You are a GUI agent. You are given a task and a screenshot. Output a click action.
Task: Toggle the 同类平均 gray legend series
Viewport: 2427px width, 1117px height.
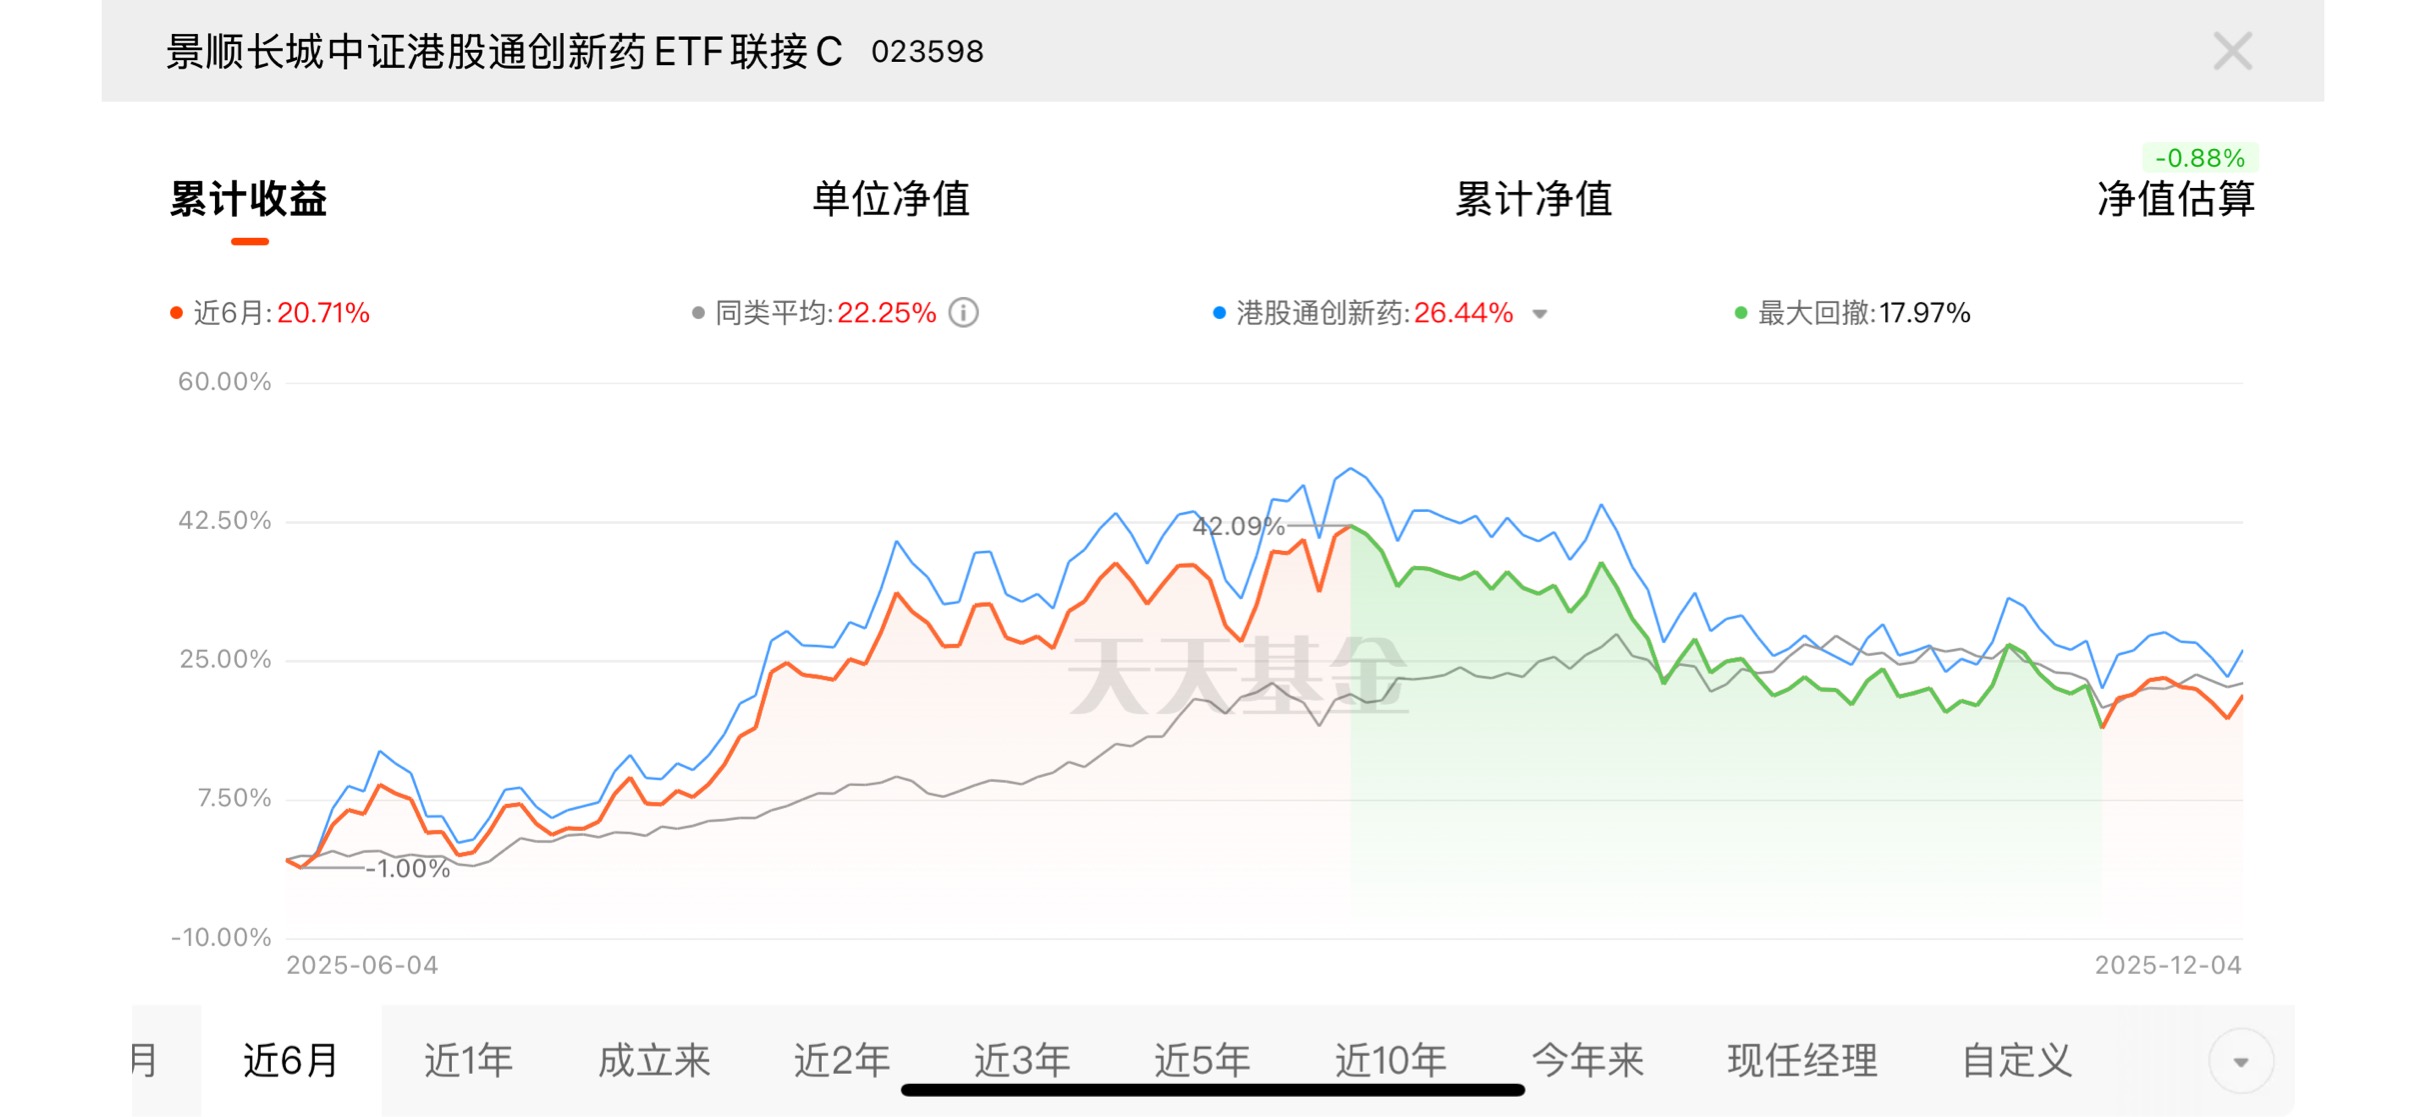tap(814, 313)
